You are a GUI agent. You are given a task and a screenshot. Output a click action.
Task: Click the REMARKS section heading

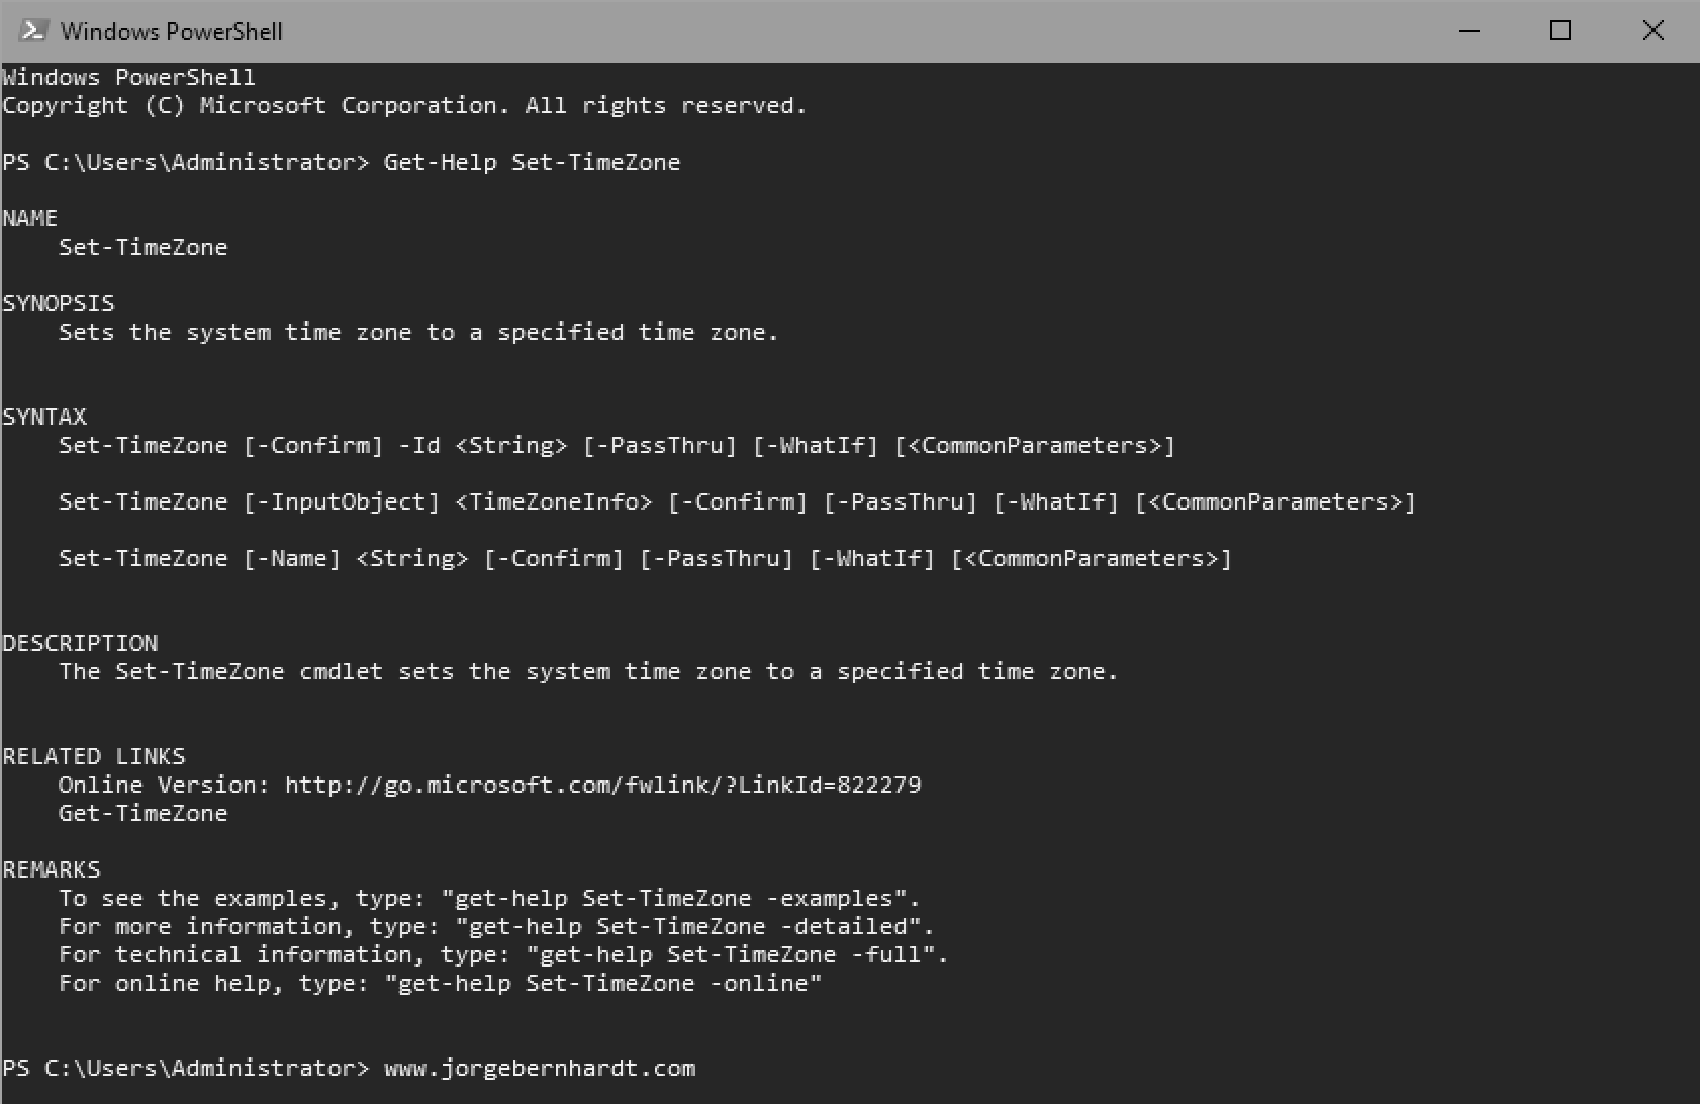click(52, 869)
